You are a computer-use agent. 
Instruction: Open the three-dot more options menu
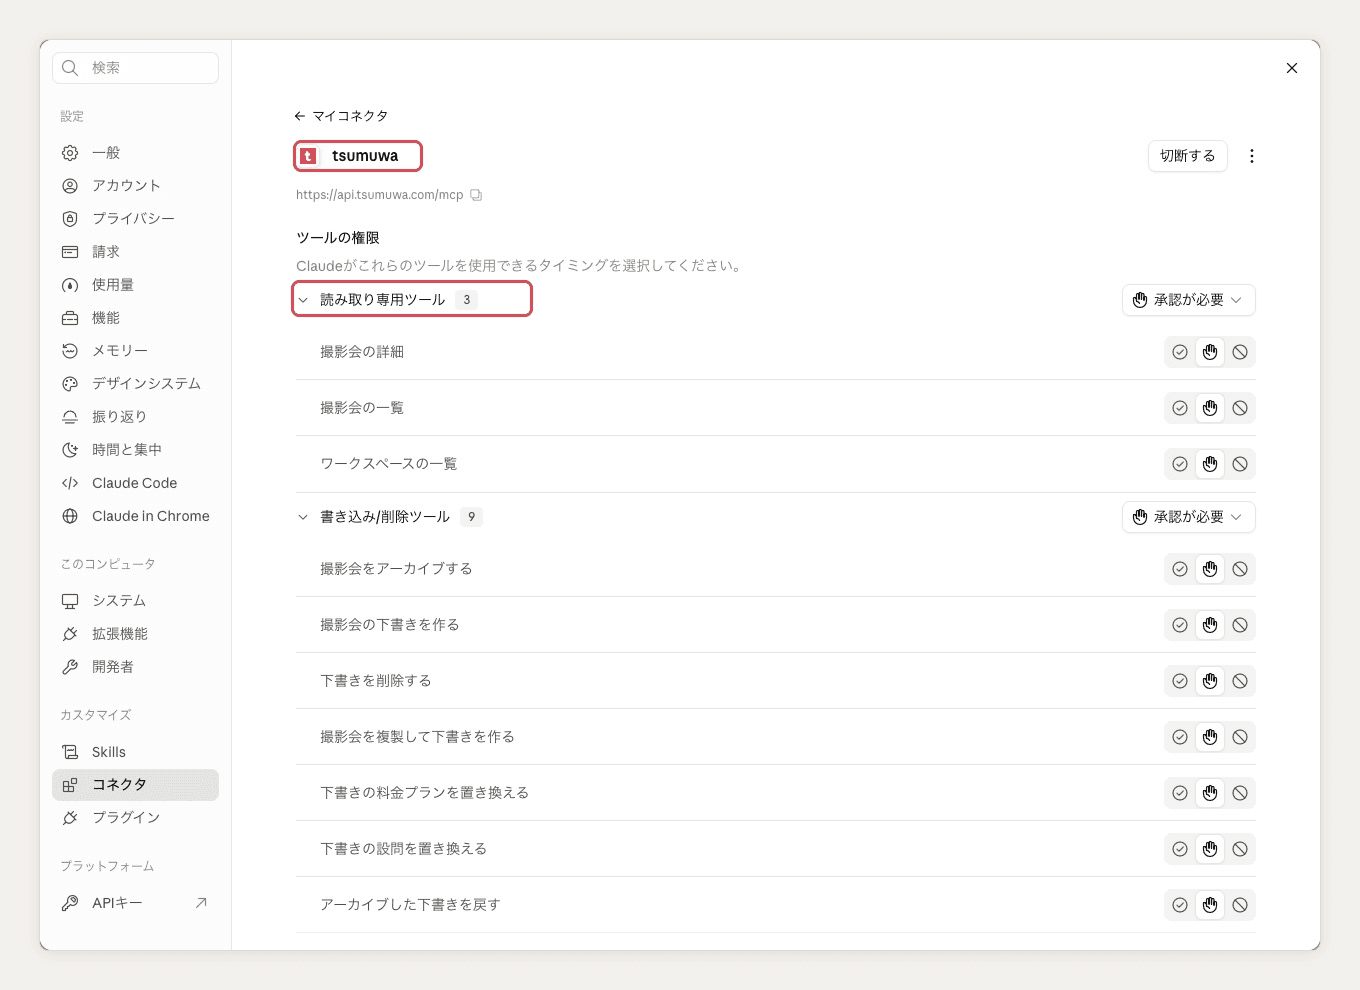tap(1252, 156)
